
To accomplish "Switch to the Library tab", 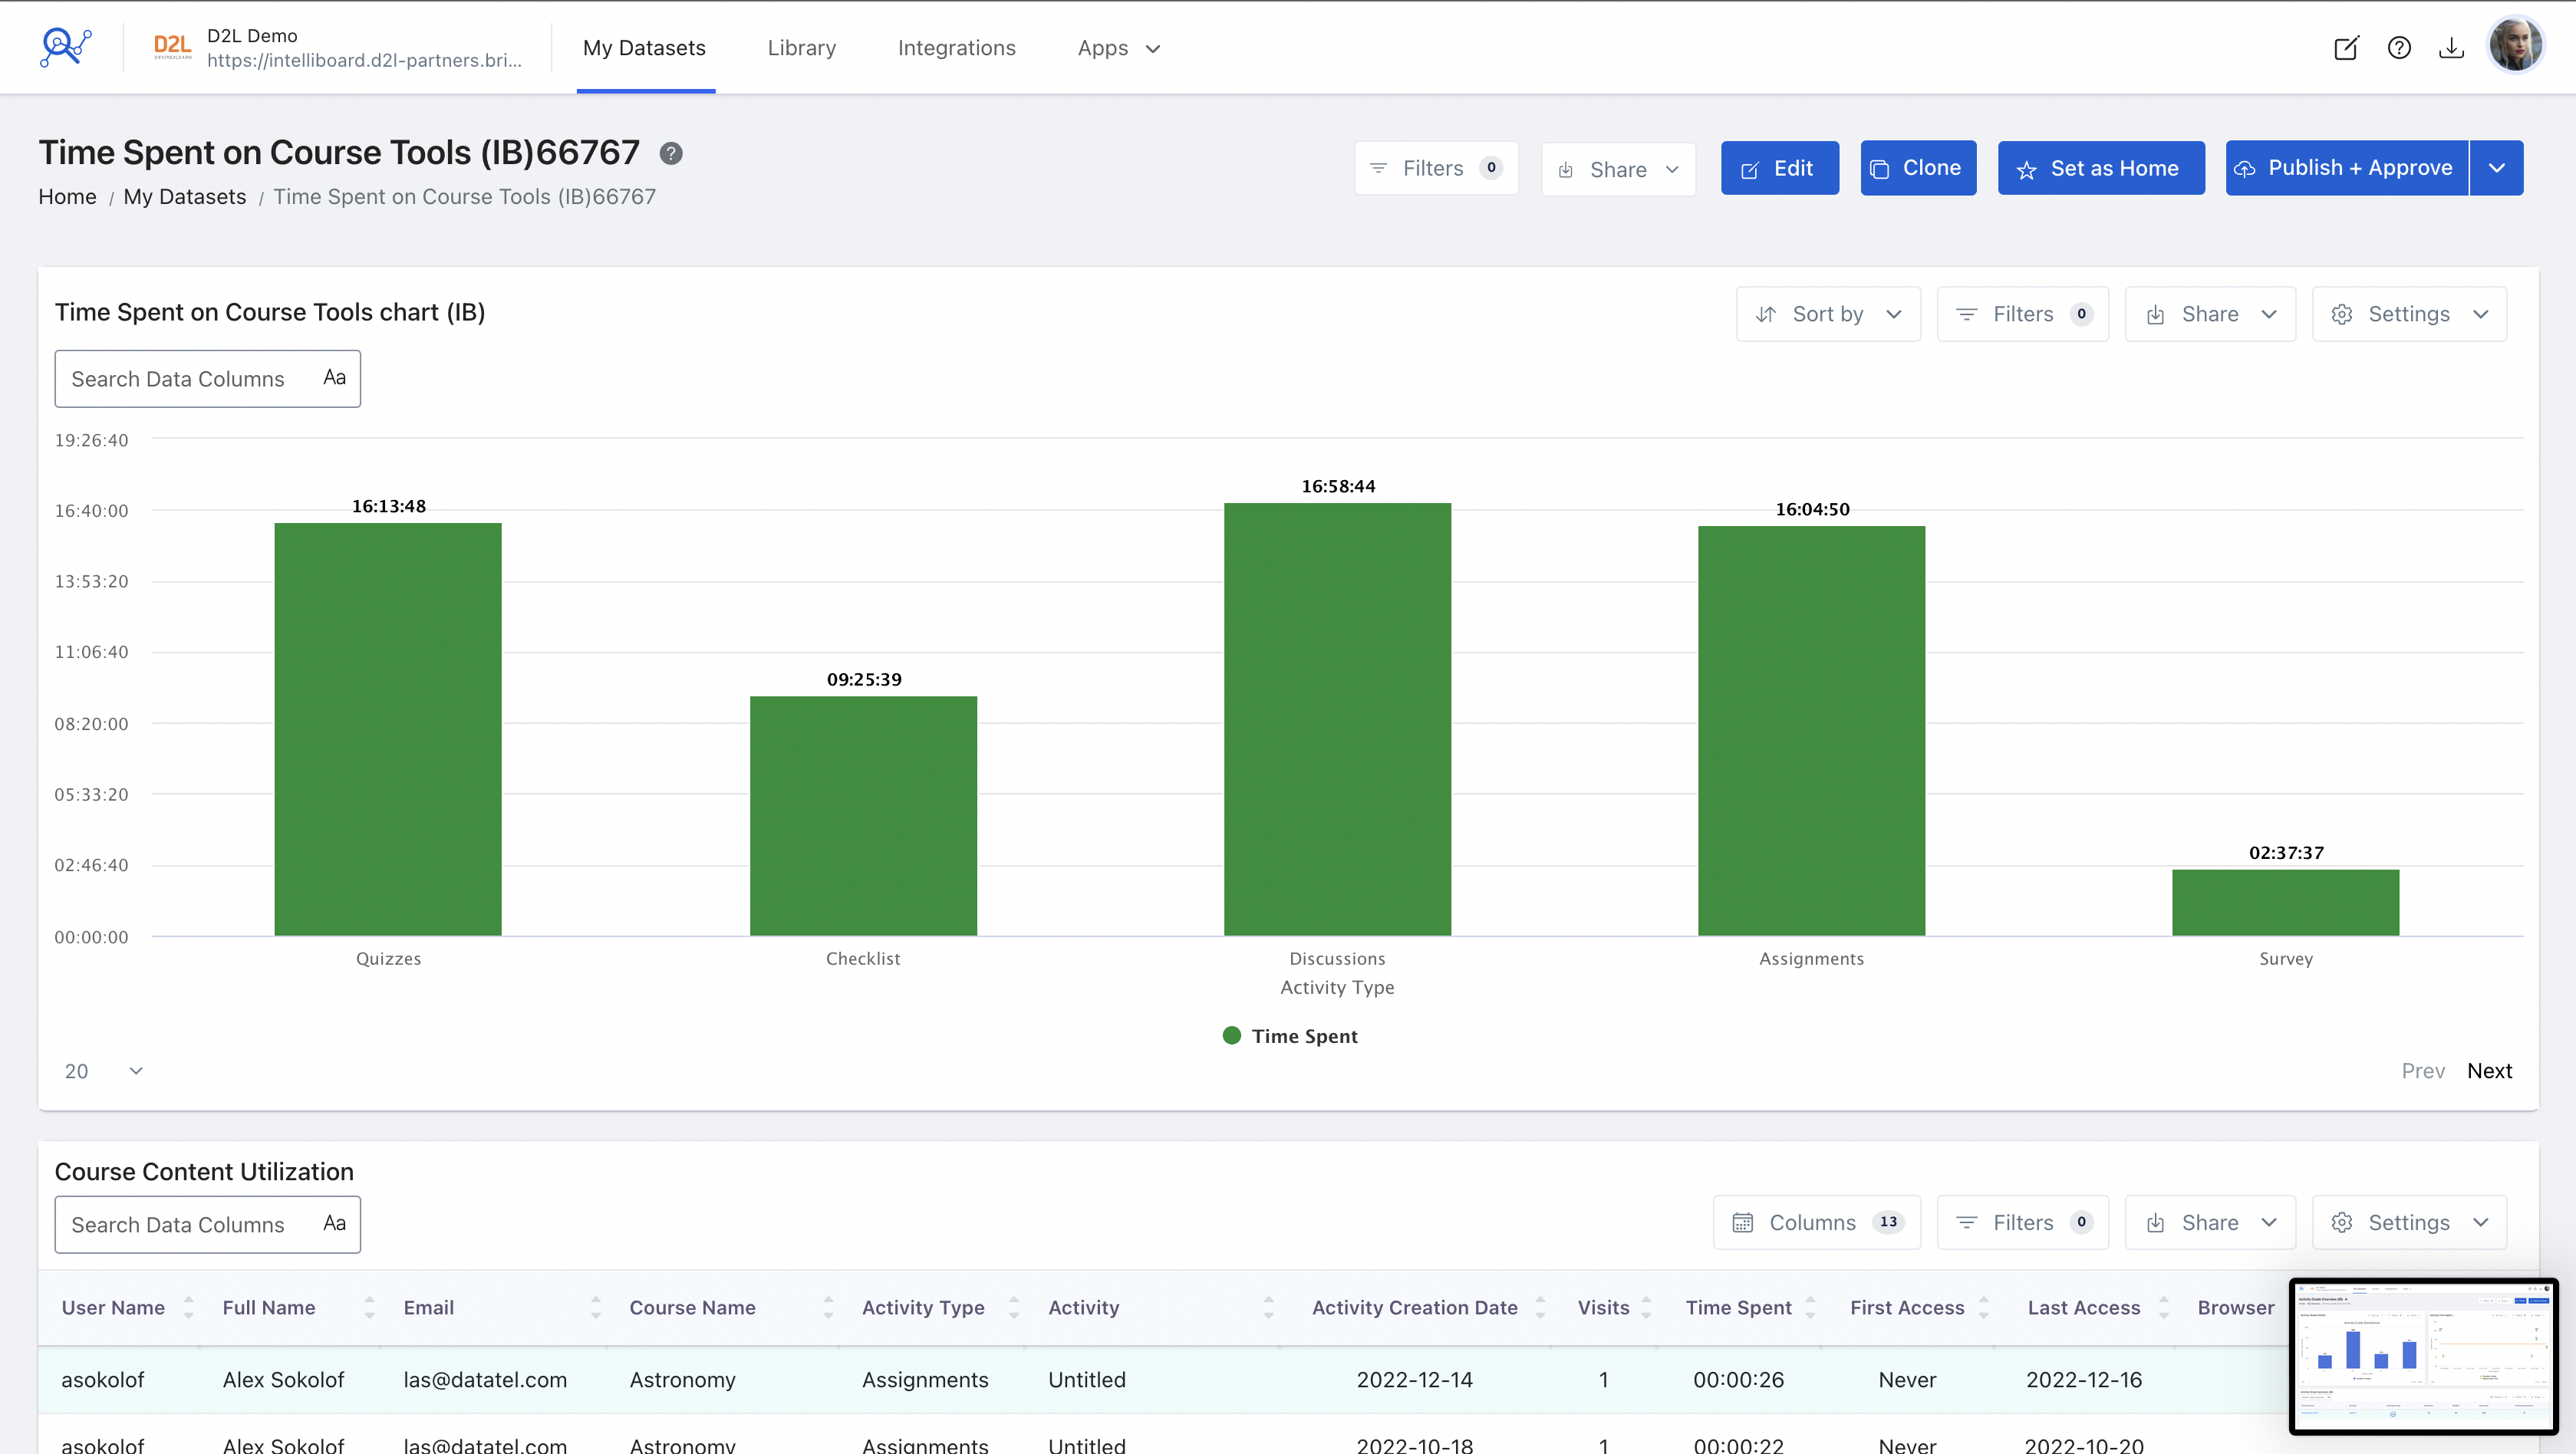I will 801,48.
